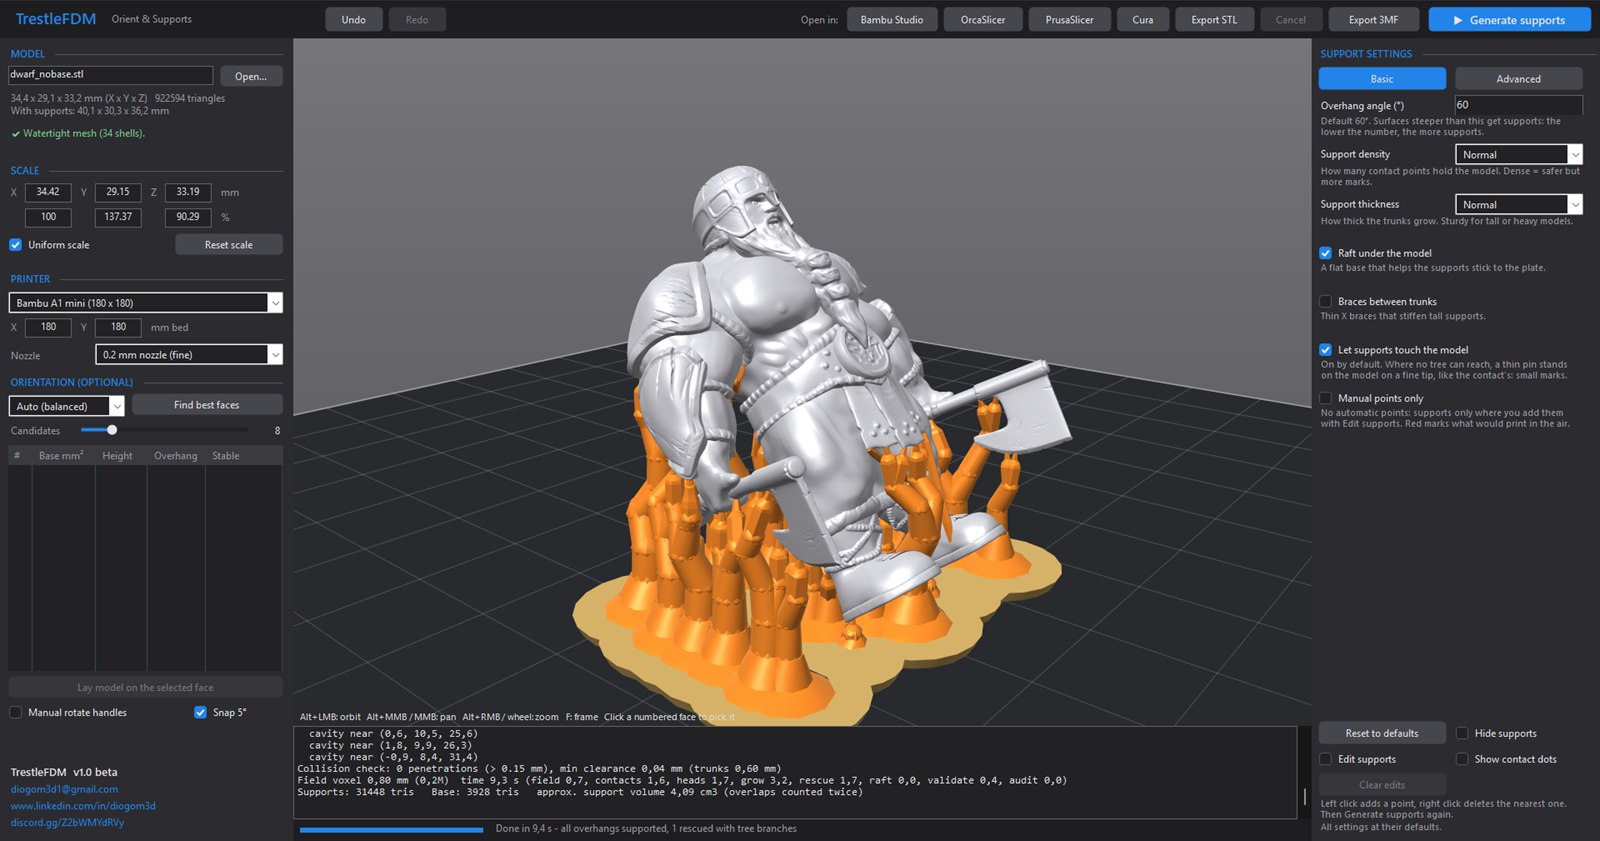Click the X scale mm field
This screenshot has width=1600, height=841.
48,192
